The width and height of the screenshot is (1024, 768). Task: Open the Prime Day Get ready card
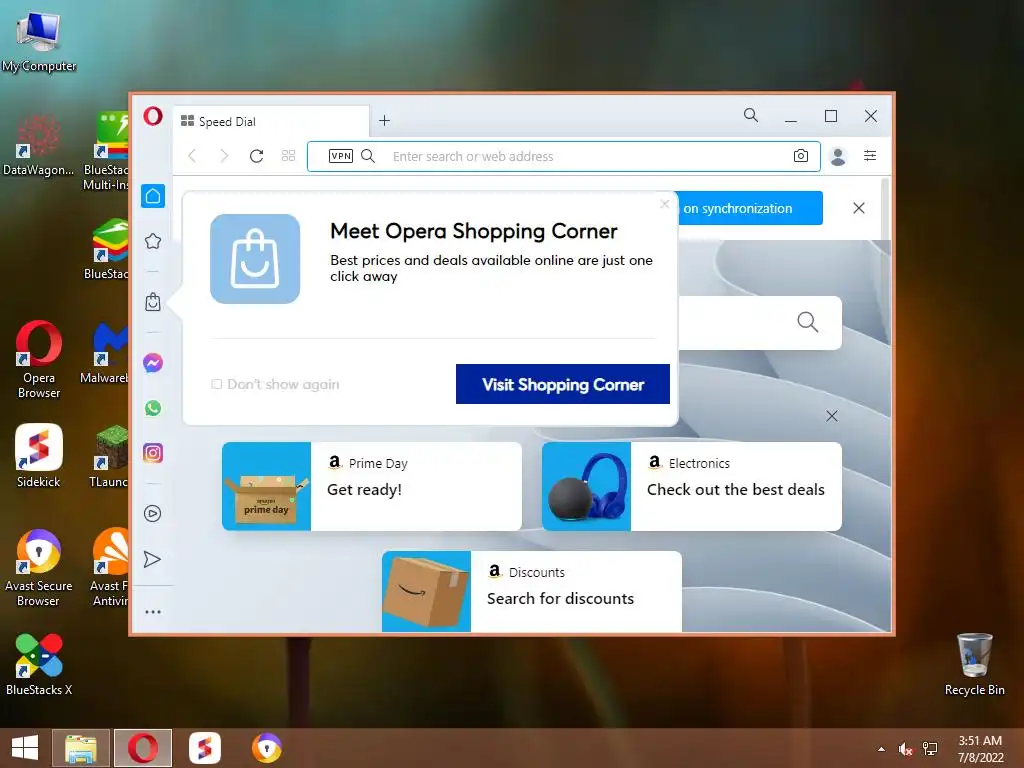(x=372, y=487)
